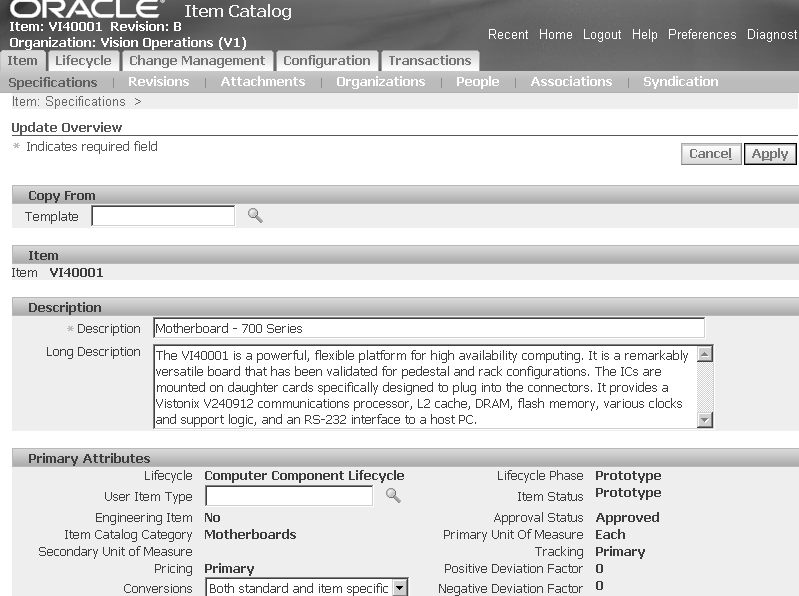Open the Conversions dropdown
The width and height of the screenshot is (799, 596).
click(307, 587)
